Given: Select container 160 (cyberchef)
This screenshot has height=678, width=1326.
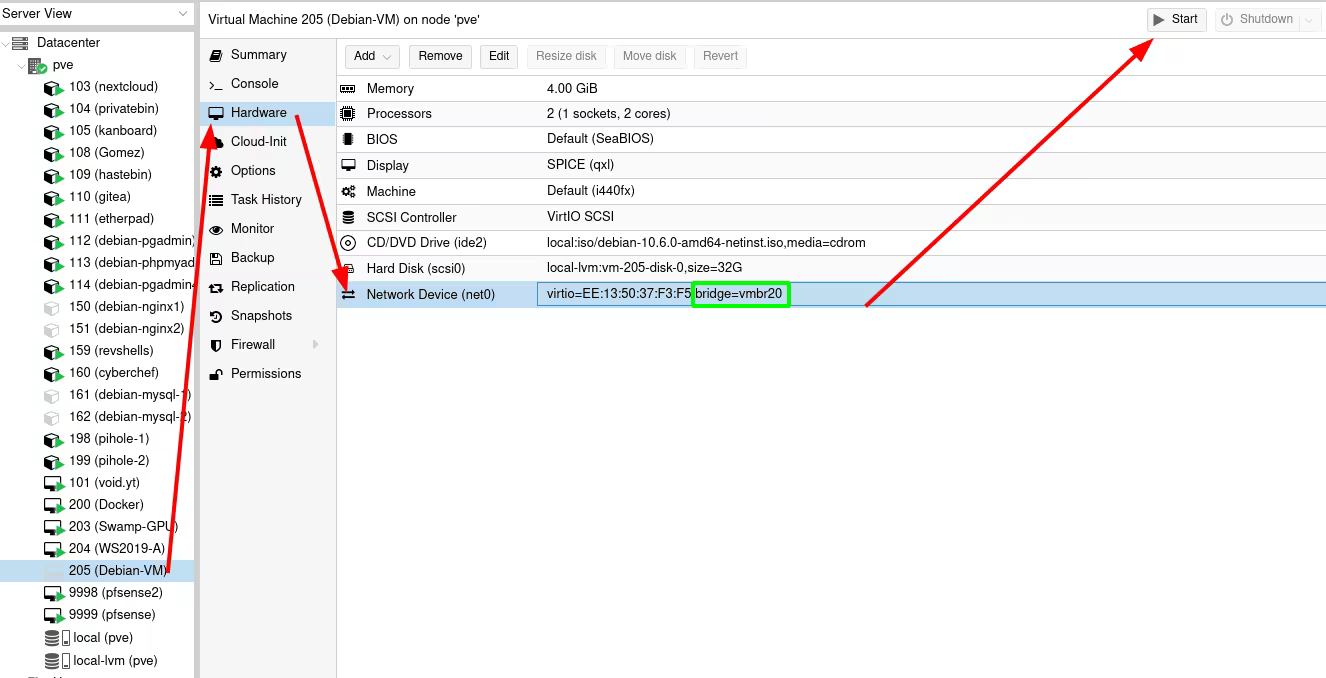Looking at the screenshot, I should click(x=114, y=373).
